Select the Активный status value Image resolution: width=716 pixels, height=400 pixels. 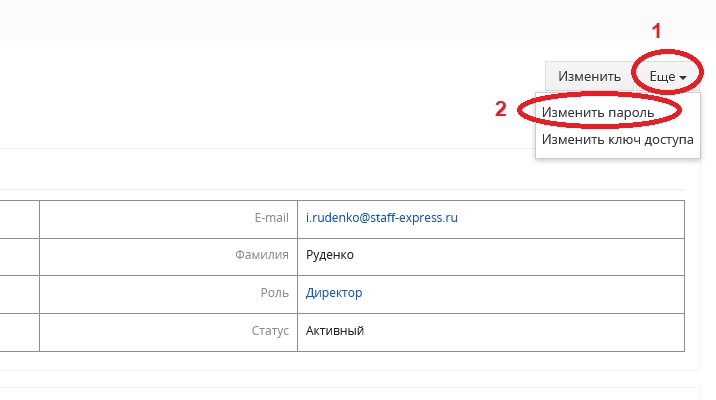[335, 331]
